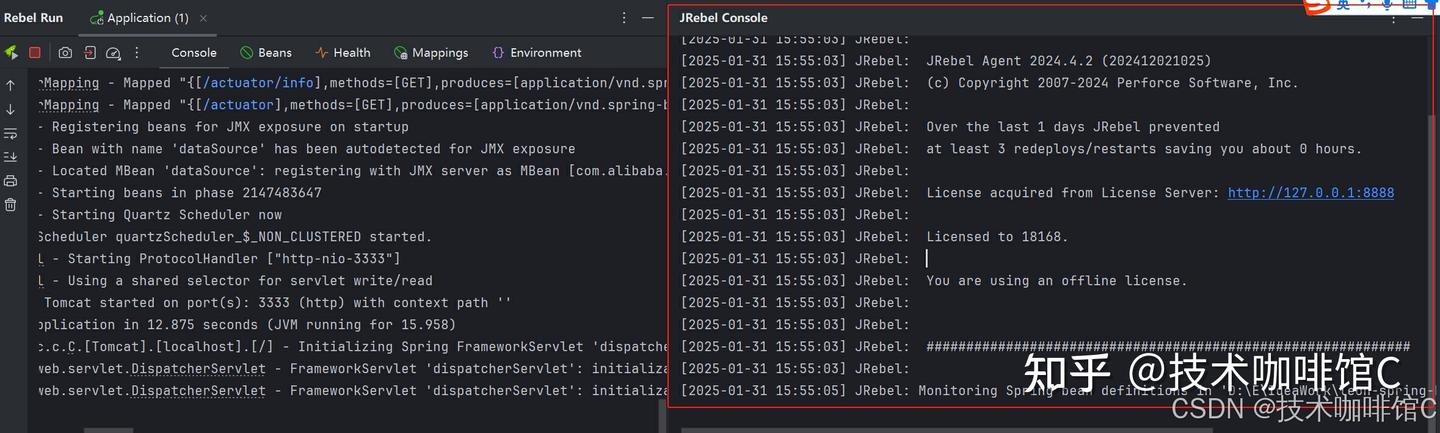This screenshot has width=1440, height=433.
Task: Open the Health tab
Action: pos(342,53)
